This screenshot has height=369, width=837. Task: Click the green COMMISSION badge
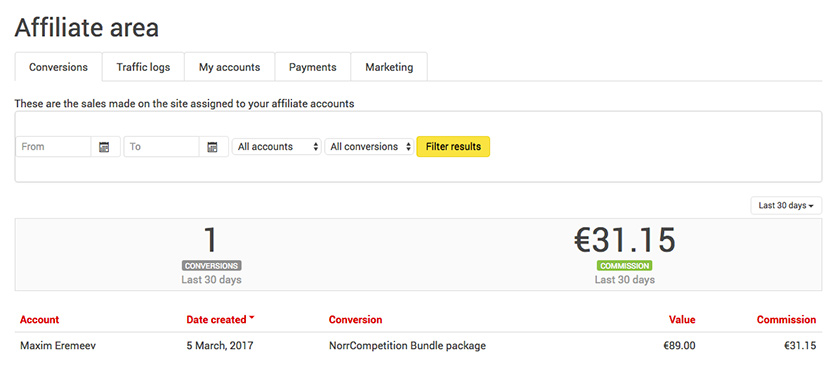(625, 265)
